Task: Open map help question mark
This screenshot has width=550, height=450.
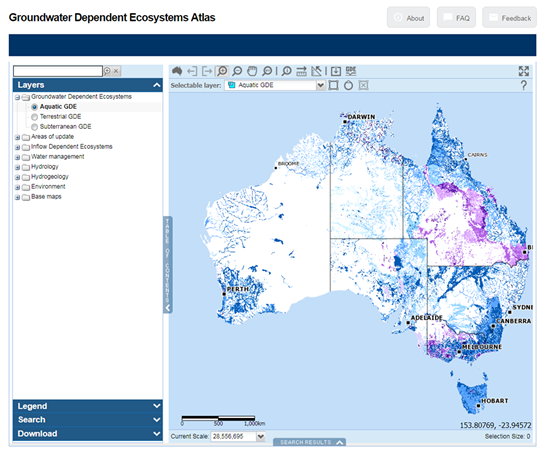Action: pos(524,85)
